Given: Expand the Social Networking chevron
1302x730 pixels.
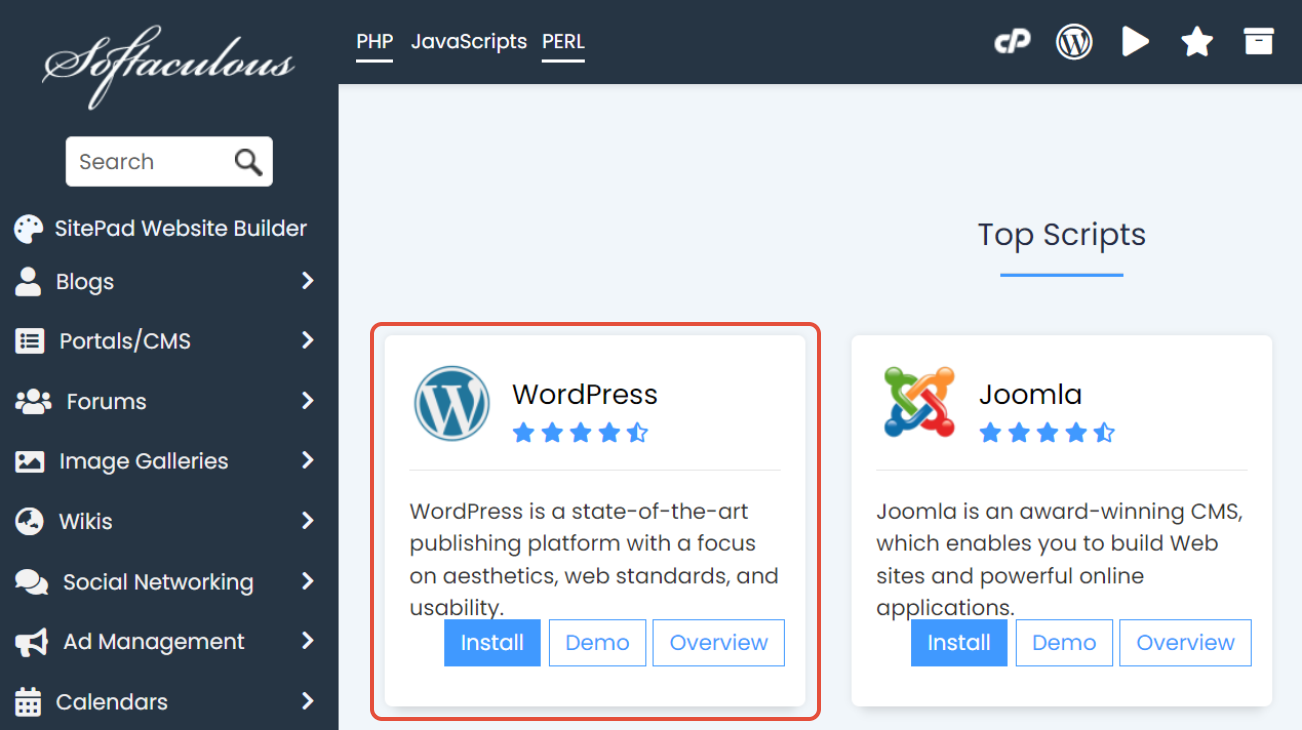Looking at the screenshot, I should tap(307, 580).
